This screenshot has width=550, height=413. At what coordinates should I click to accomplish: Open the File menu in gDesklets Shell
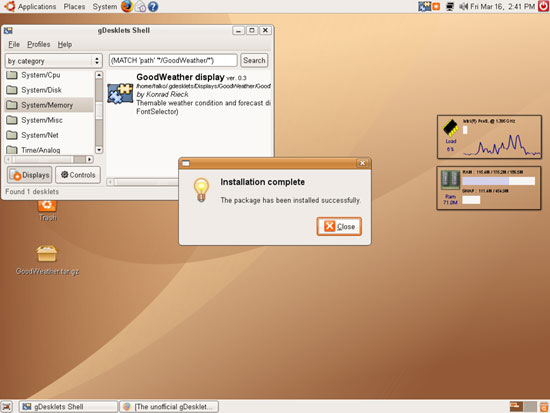point(14,44)
